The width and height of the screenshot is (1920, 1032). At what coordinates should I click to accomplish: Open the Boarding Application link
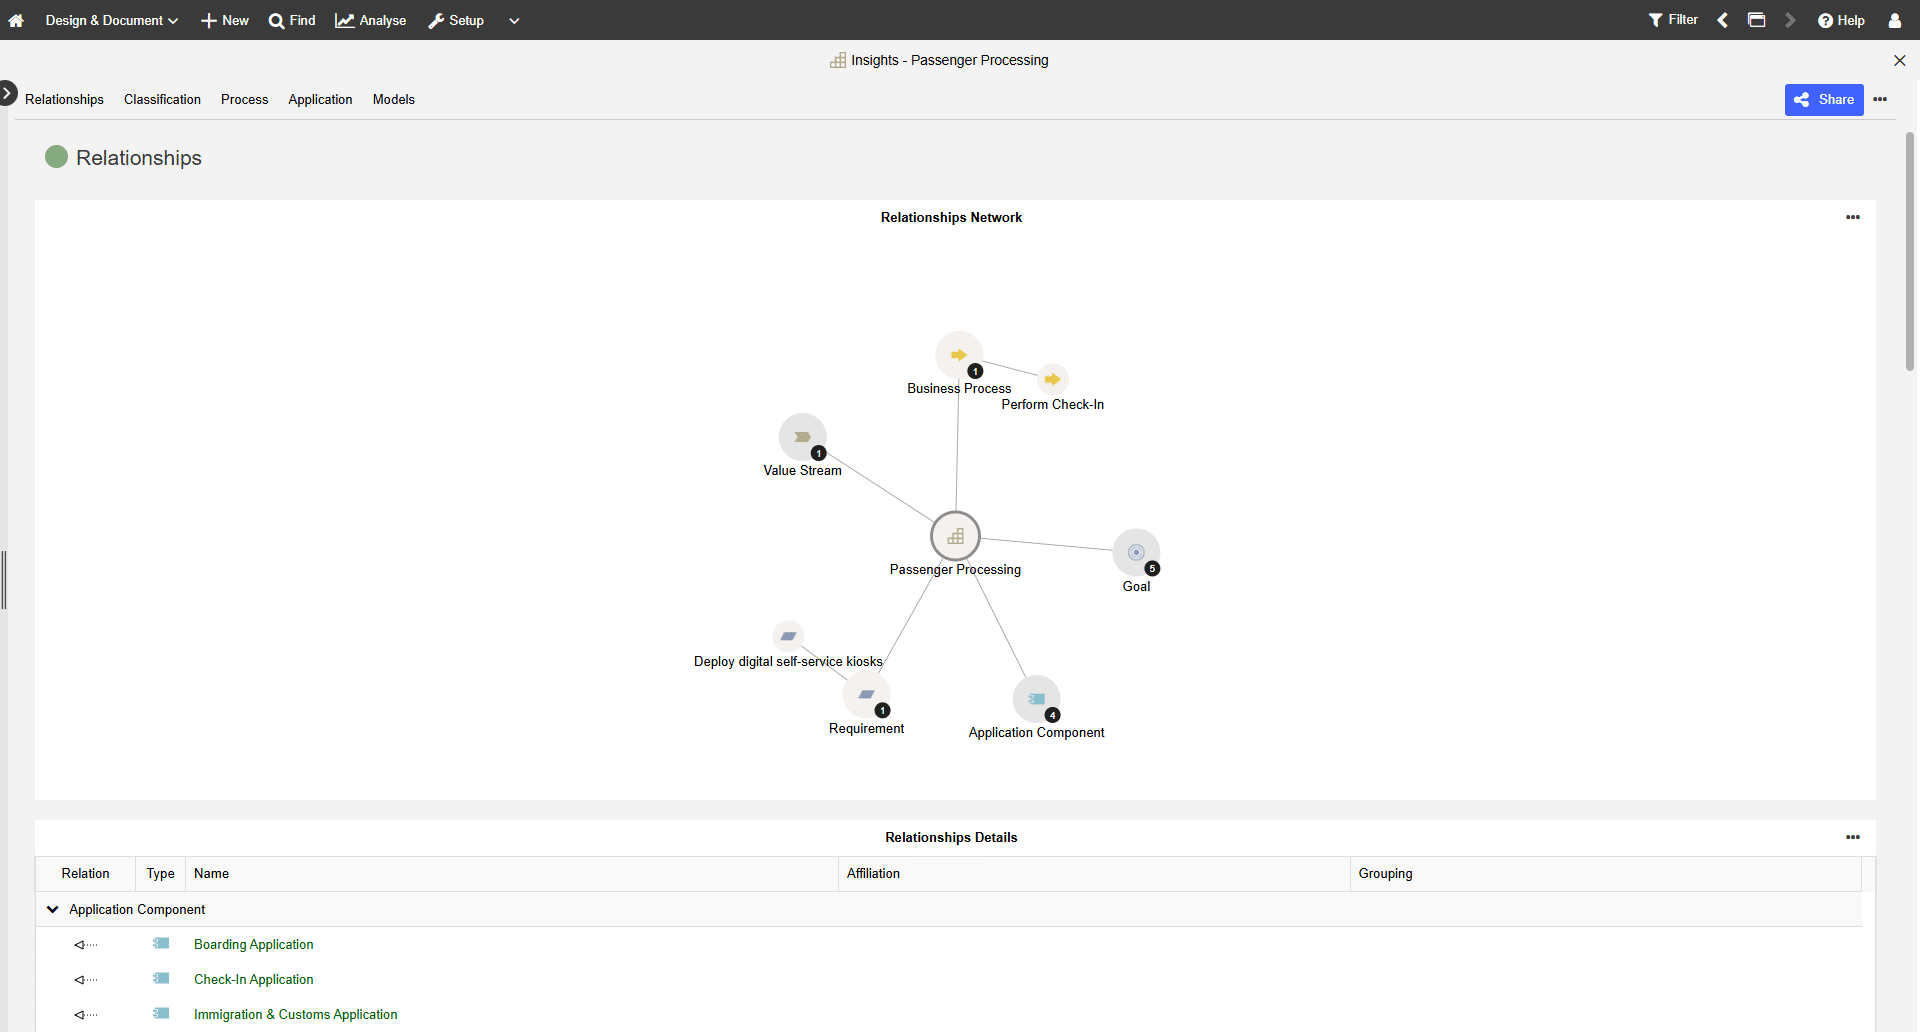point(253,944)
